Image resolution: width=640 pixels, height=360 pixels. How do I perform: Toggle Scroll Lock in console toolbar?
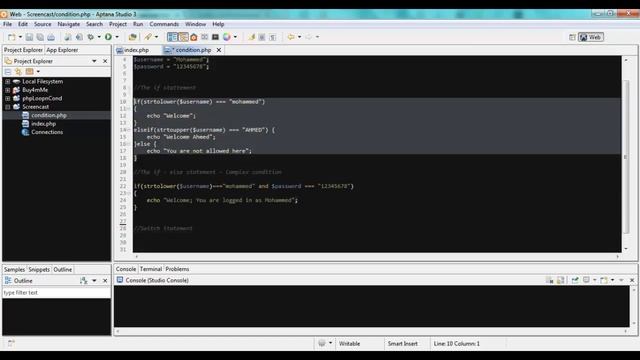pyautogui.click(x=560, y=280)
